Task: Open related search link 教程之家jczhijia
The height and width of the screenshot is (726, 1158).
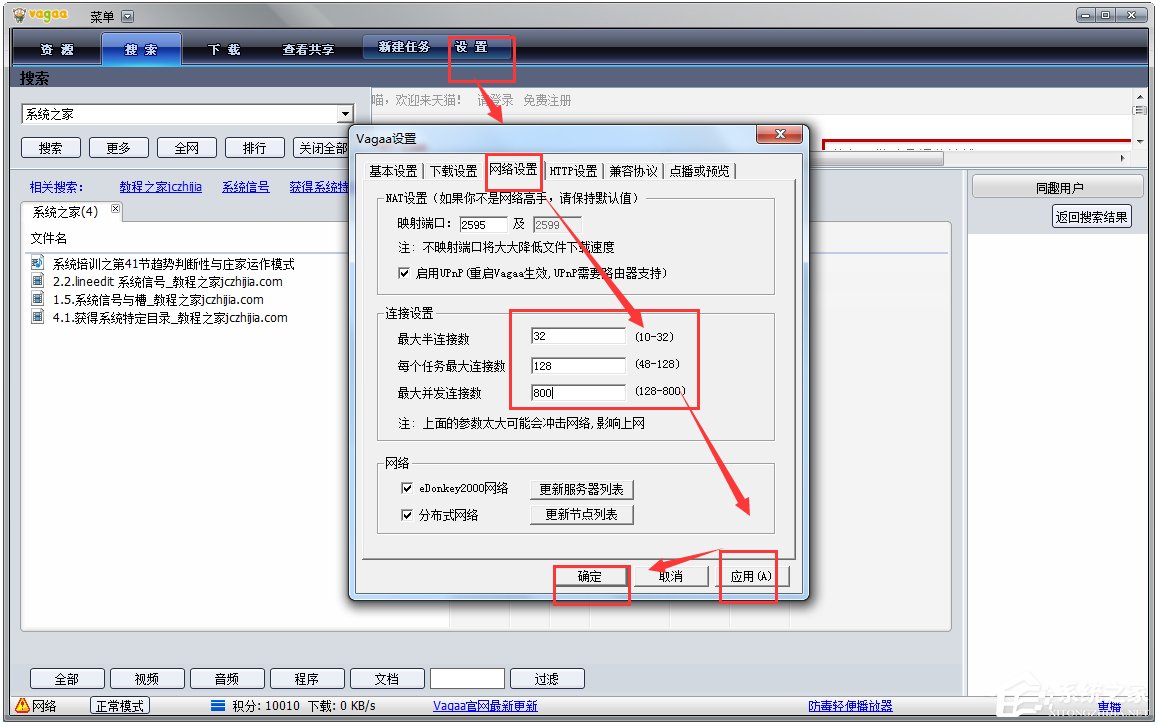Action: (160, 187)
